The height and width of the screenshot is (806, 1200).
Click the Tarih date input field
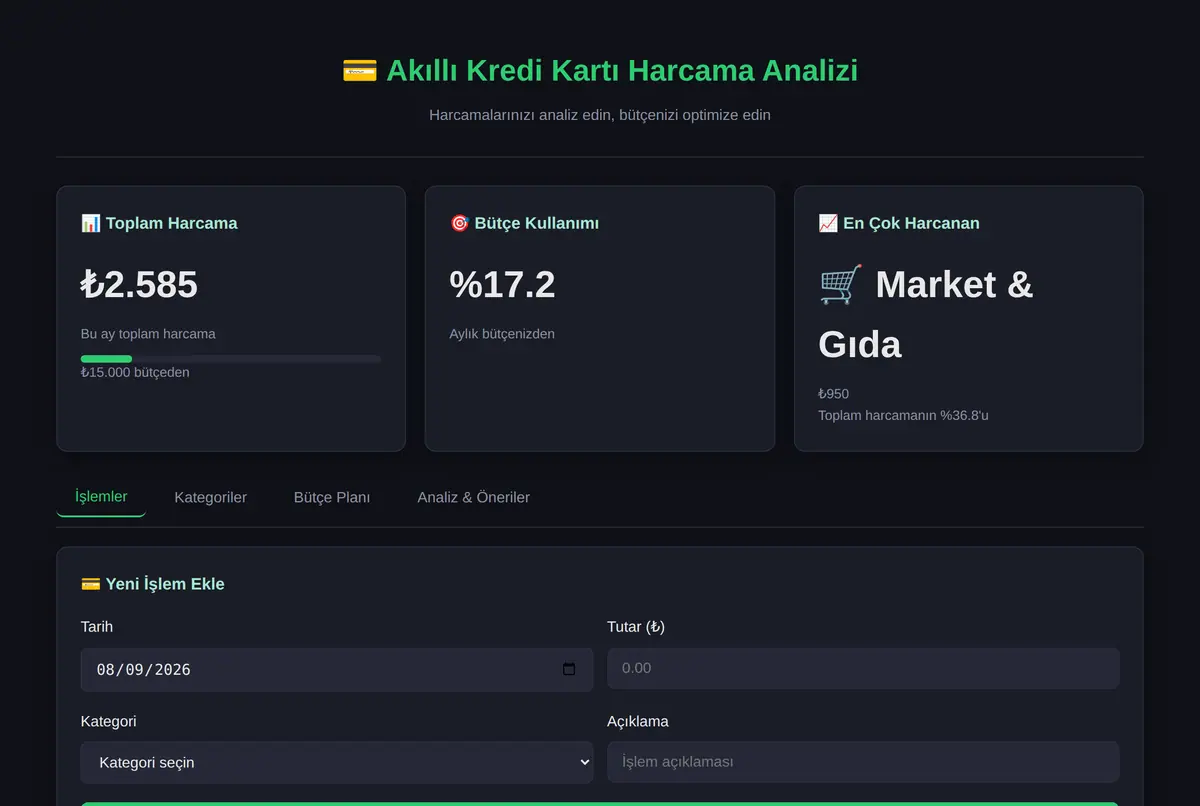pyautogui.click(x=337, y=669)
